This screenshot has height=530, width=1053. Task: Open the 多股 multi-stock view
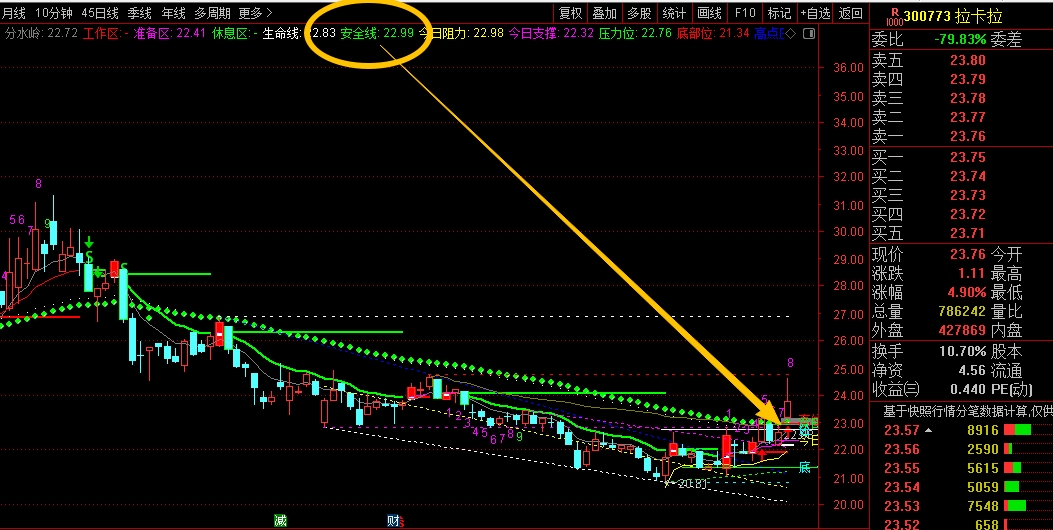639,13
